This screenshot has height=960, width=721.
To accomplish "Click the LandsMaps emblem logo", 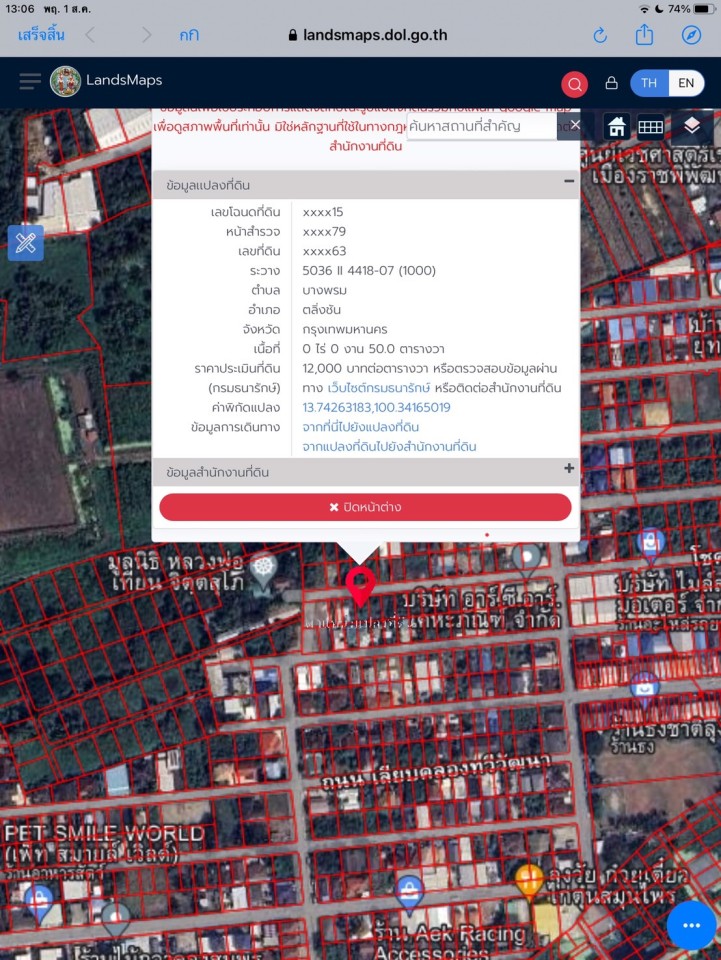I will [65, 81].
